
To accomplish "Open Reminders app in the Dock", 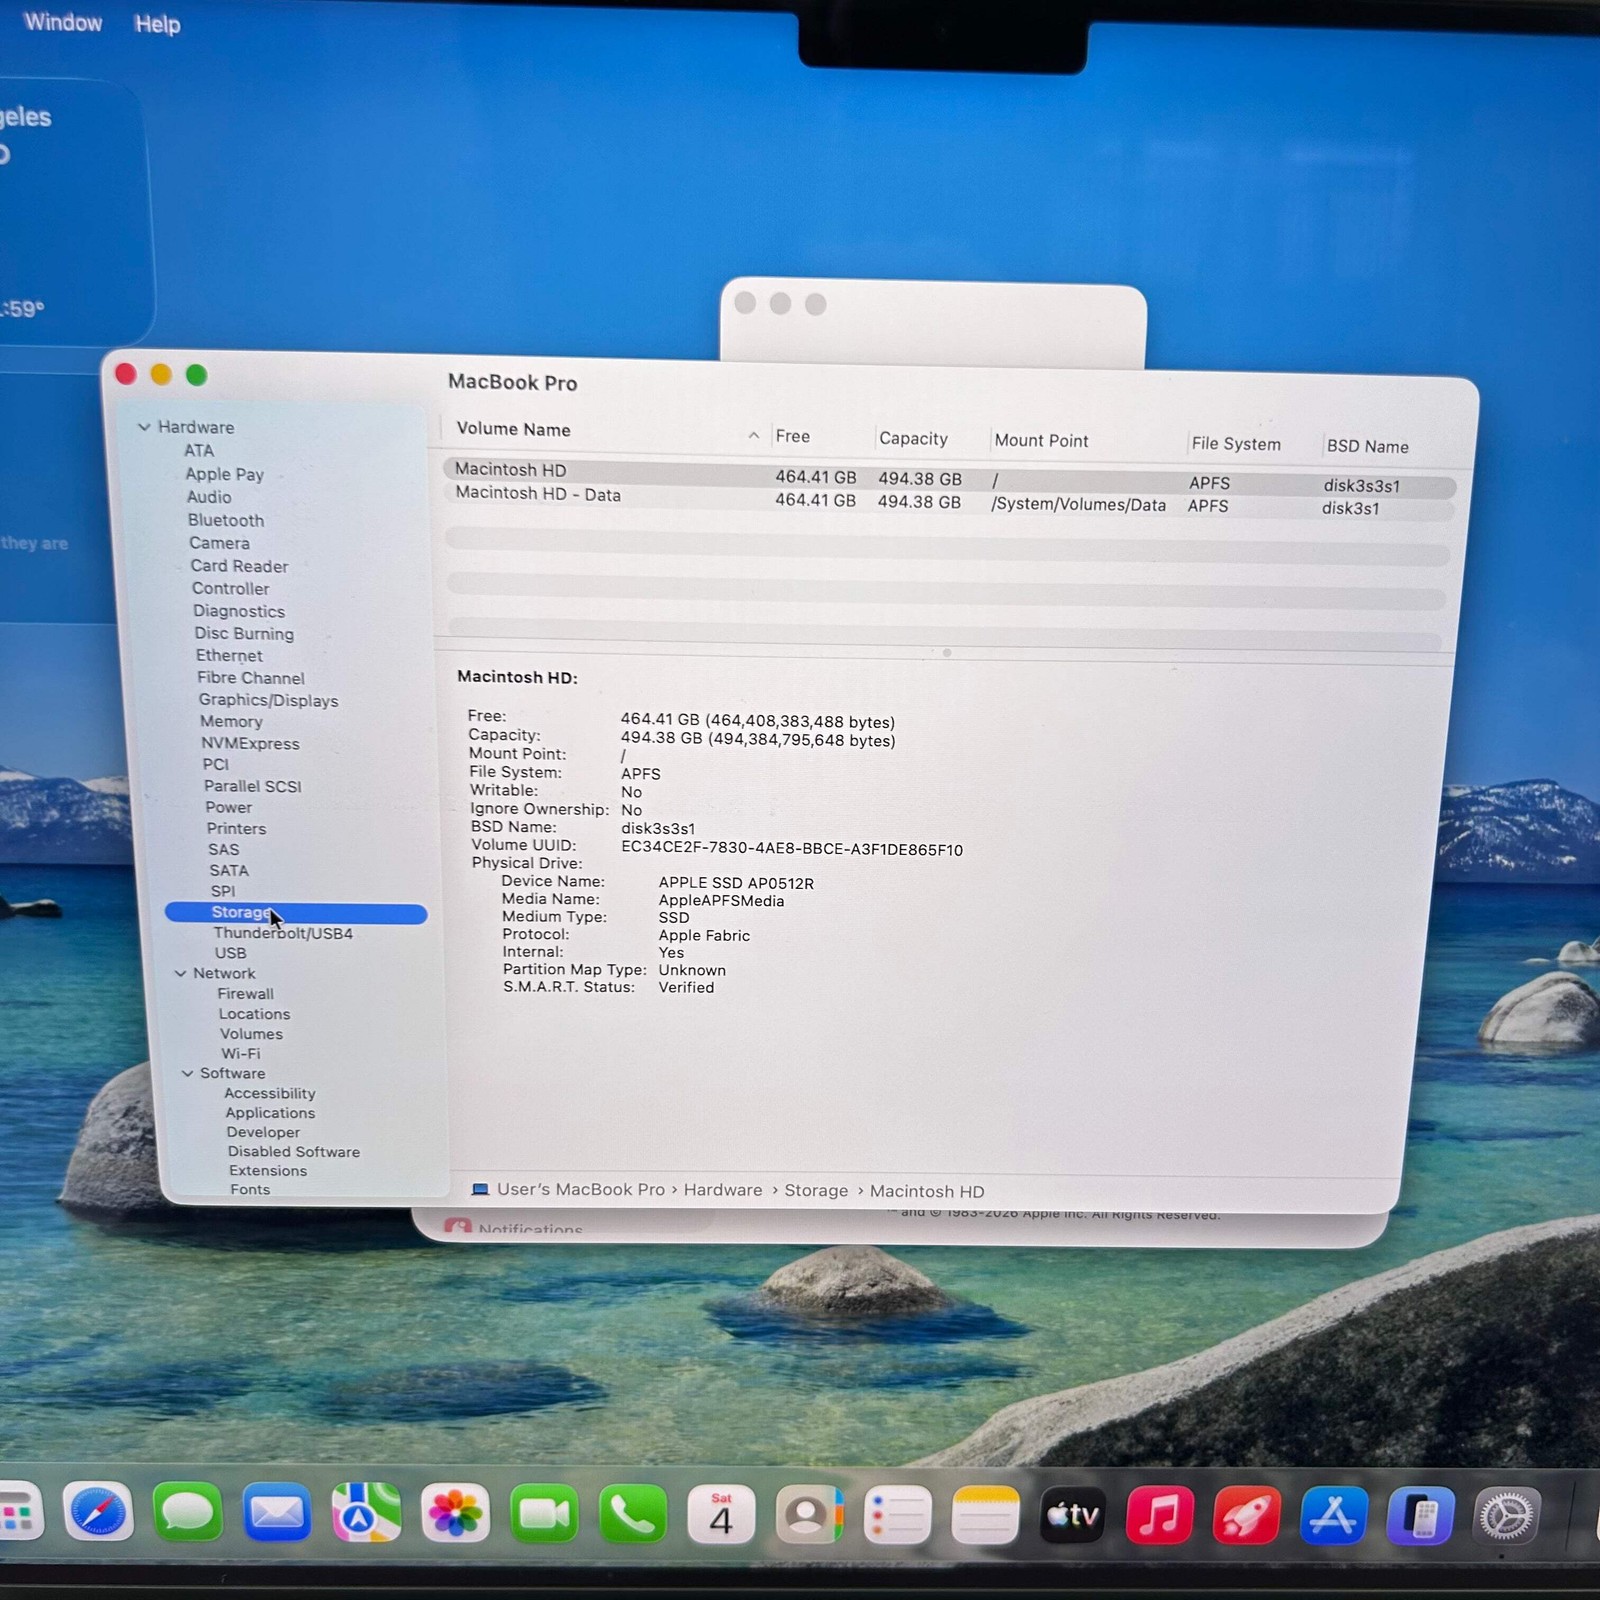I will coord(897,1514).
